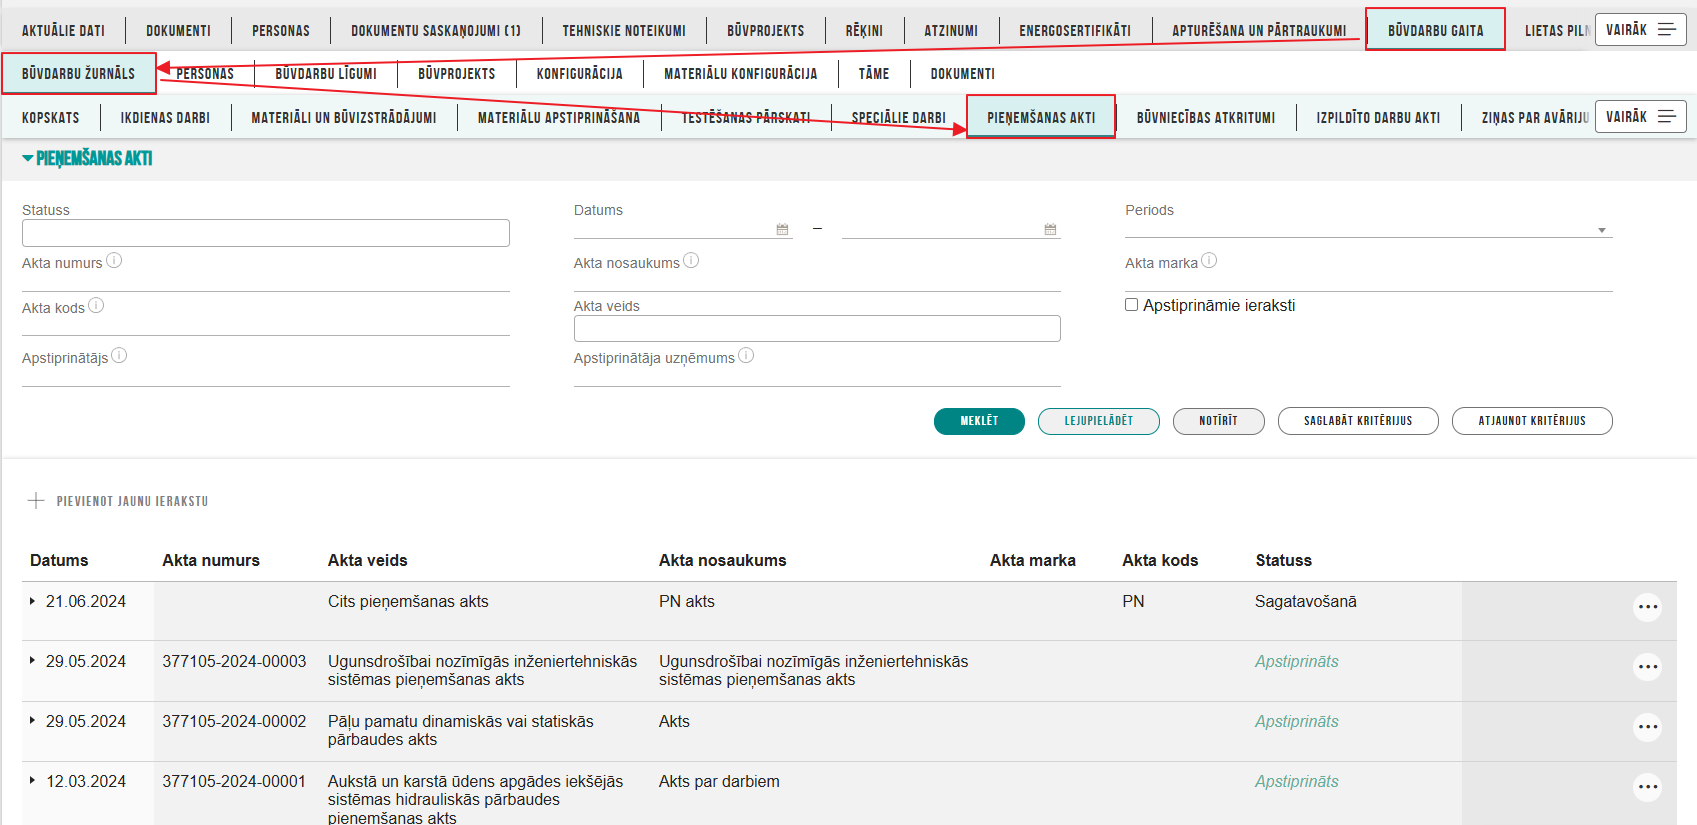Click the Akta numurs column header
Image resolution: width=1697 pixels, height=825 pixels.
211,560
